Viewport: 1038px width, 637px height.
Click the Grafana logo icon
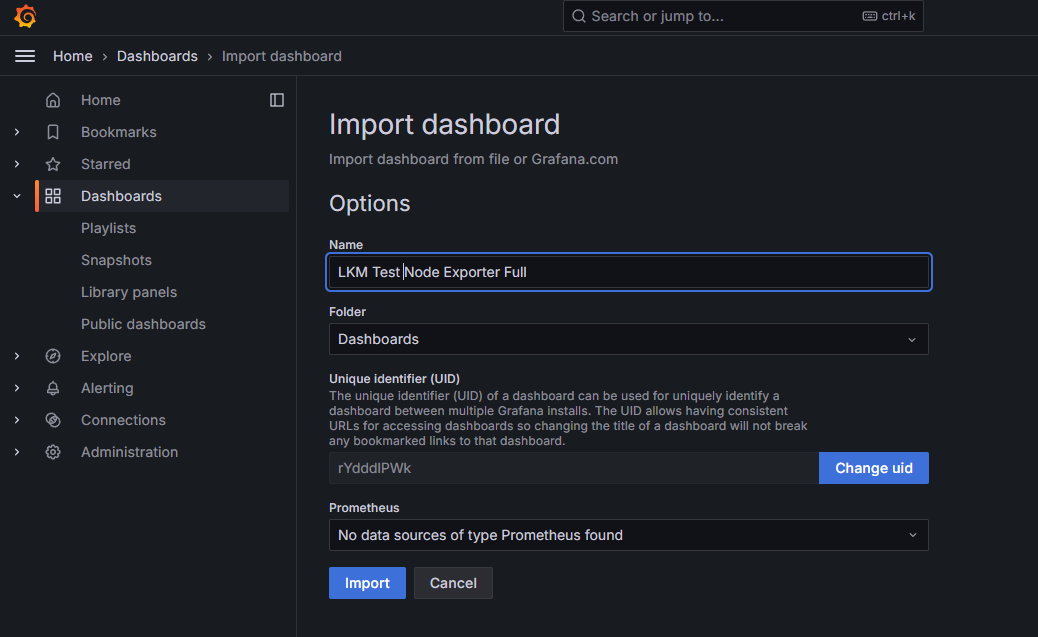pyautogui.click(x=25, y=16)
